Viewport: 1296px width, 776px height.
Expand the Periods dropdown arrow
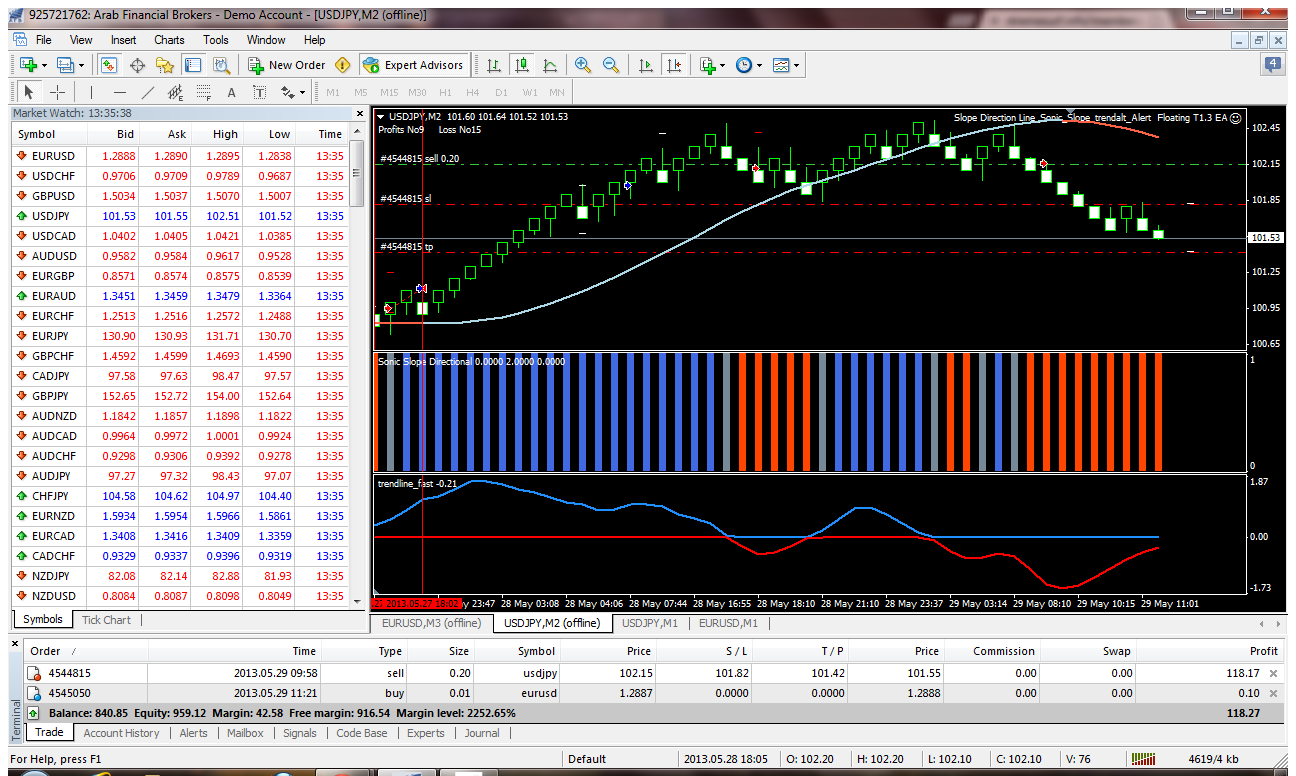pos(759,65)
